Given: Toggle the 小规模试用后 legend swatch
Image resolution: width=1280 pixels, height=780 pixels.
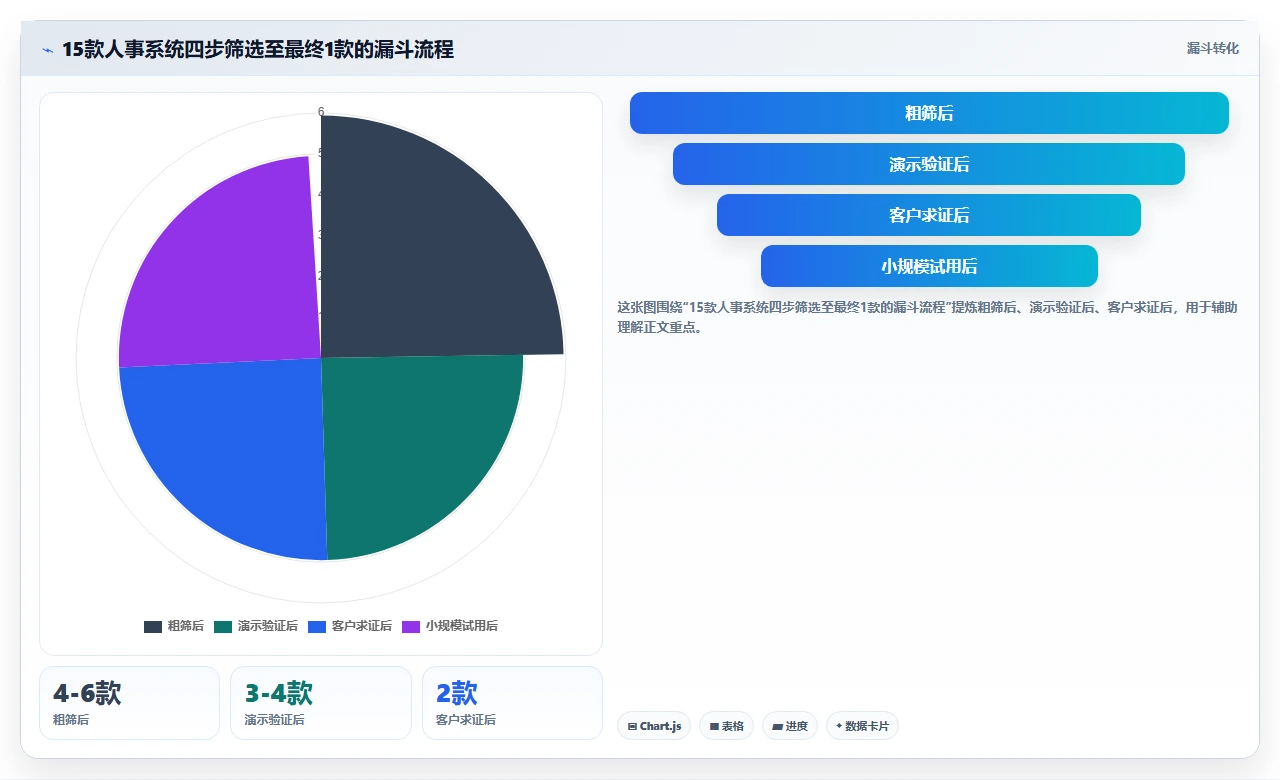Looking at the screenshot, I should pyautogui.click(x=411, y=626).
